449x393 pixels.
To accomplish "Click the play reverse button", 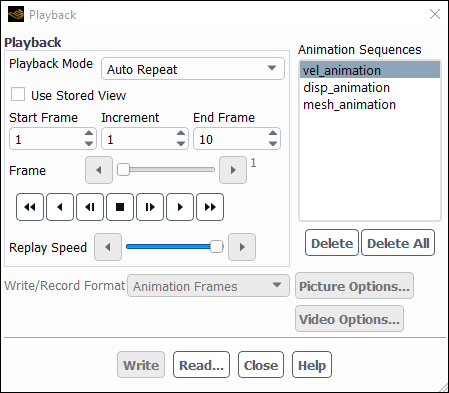I will (x=60, y=207).
